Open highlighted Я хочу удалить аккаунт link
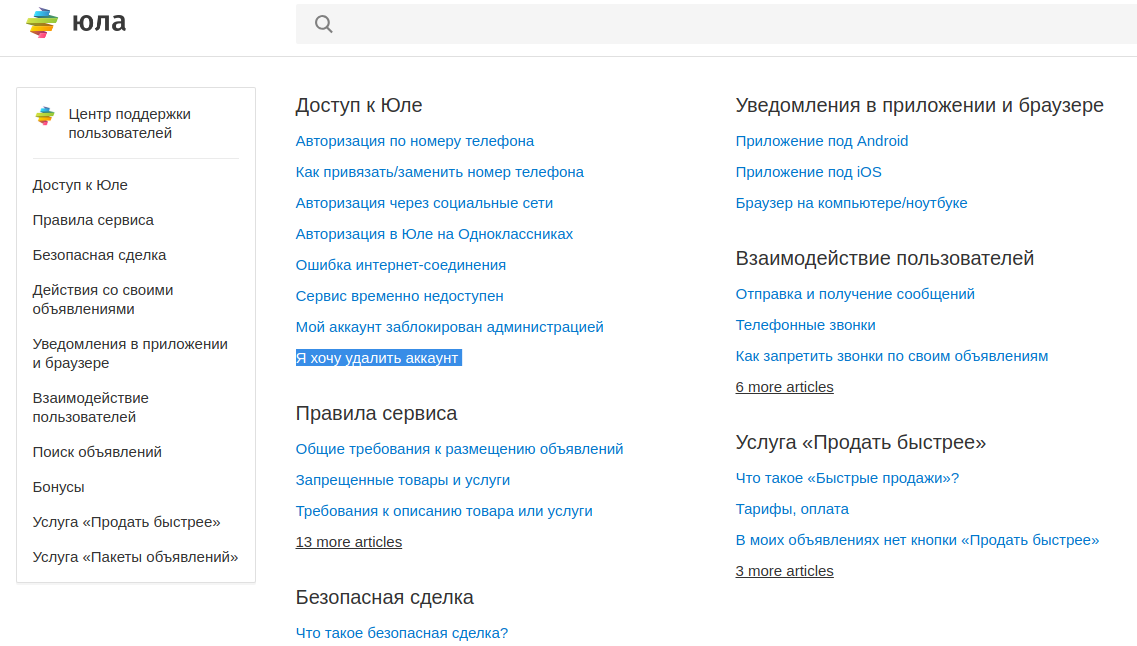Image resolution: width=1137 pixels, height=646 pixels. (379, 358)
